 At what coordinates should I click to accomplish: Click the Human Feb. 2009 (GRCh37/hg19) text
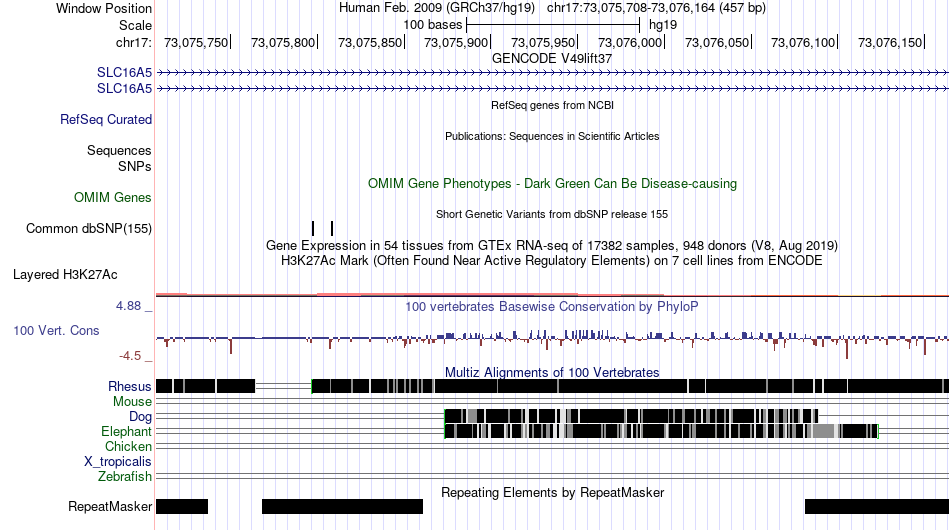click(x=437, y=8)
